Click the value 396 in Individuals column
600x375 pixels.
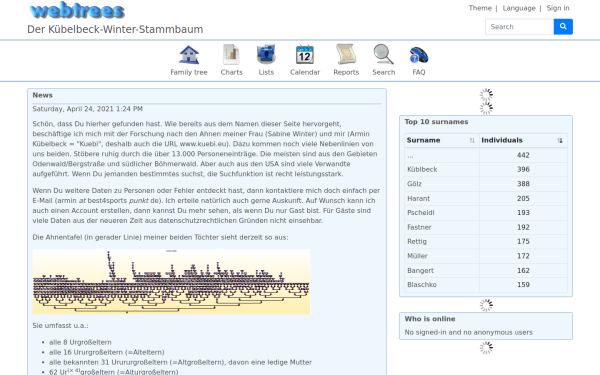(x=523, y=169)
